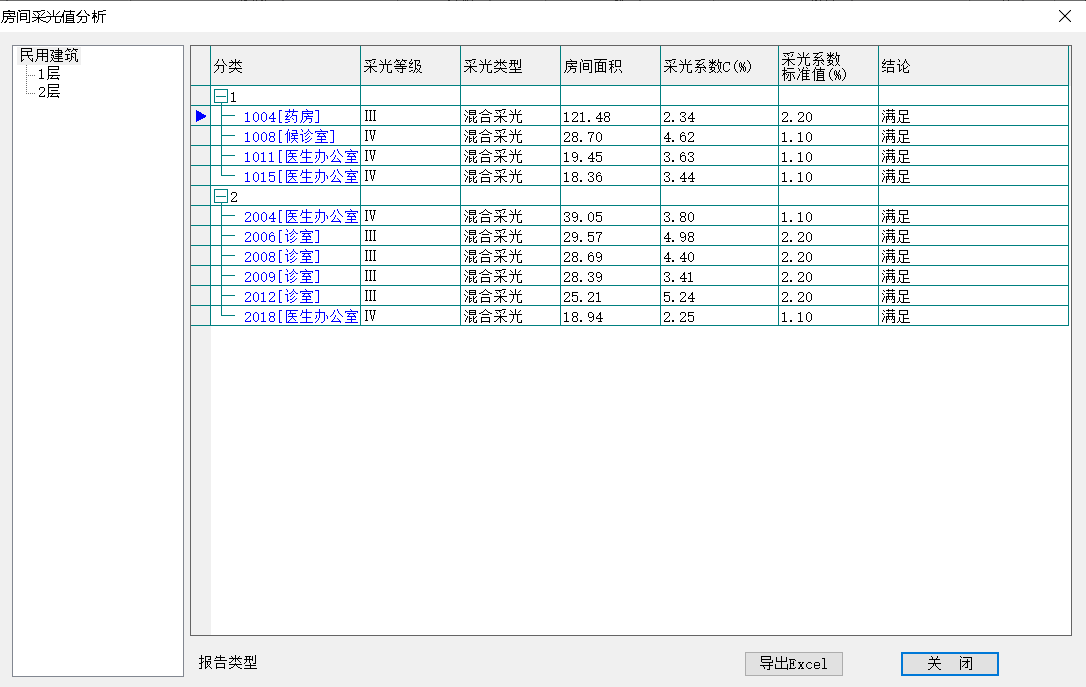Click the 导出Excel button
This screenshot has height=687, width=1086.
[x=793, y=664]
